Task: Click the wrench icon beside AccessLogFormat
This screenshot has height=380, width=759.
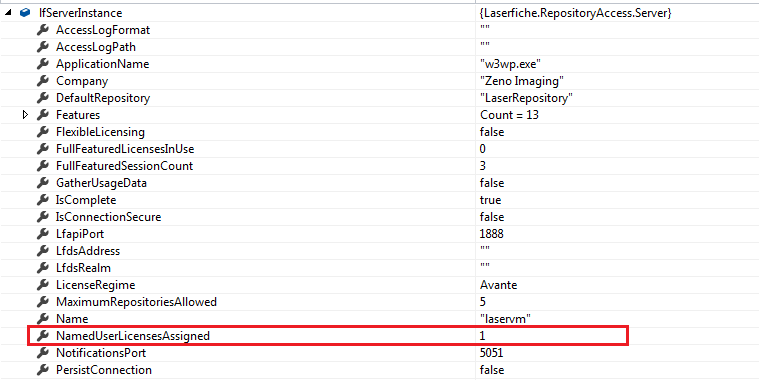Action: (x=43, y=30)
